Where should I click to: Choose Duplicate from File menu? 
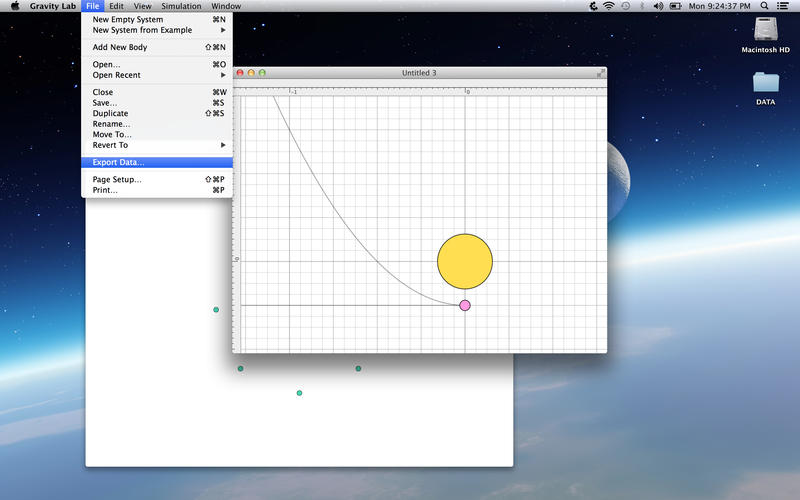pos(157,113)
